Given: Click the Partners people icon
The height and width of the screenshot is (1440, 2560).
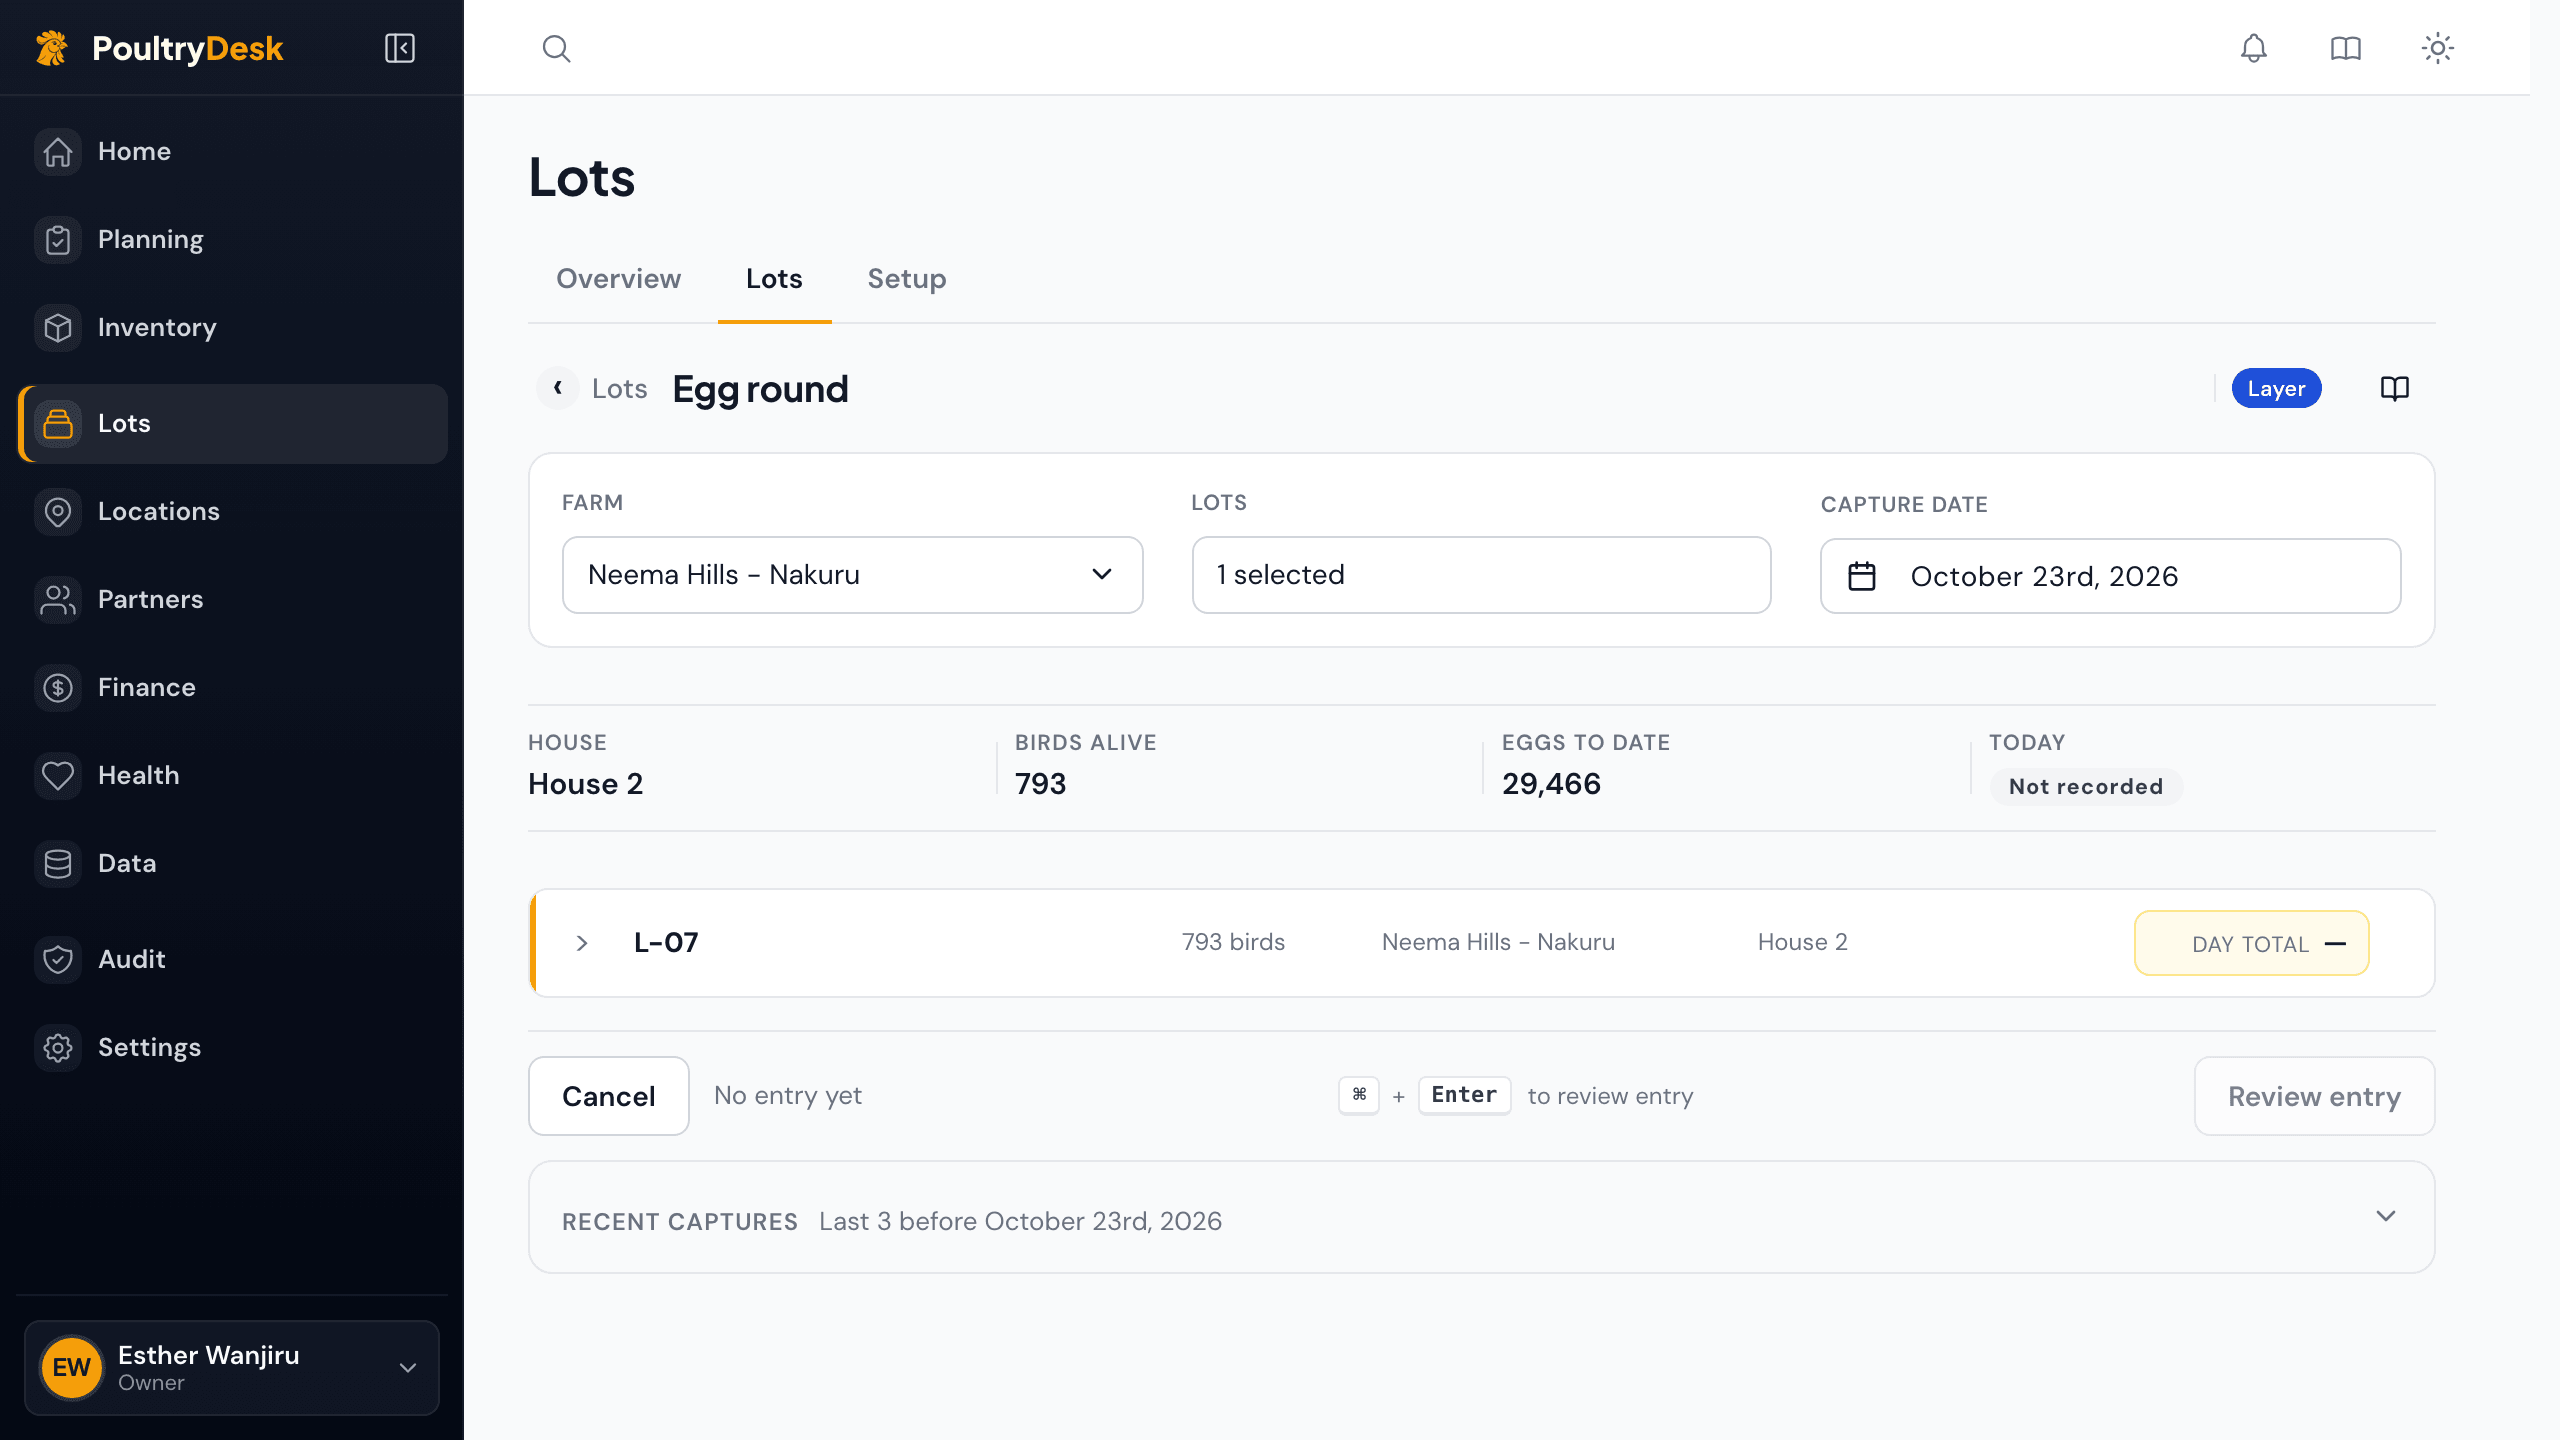Looking at the screenshot, I should (58, 600).
